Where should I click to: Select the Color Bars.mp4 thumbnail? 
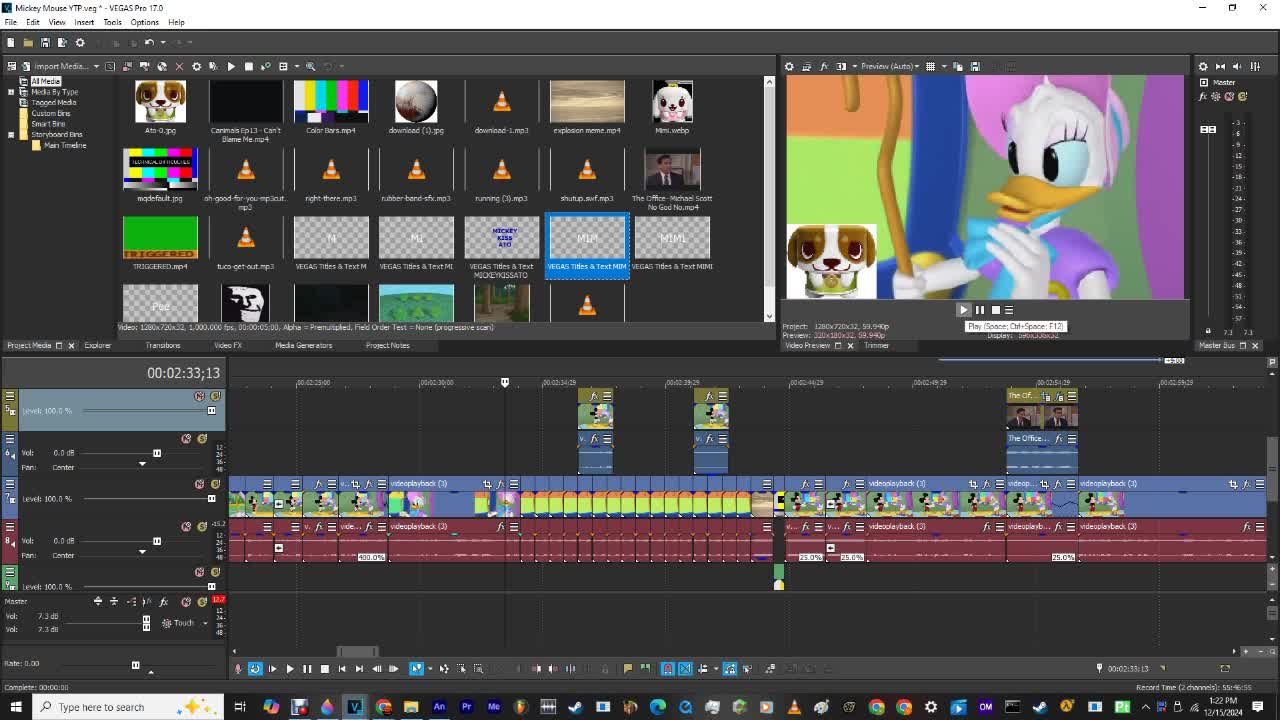(x=330, y=100)
